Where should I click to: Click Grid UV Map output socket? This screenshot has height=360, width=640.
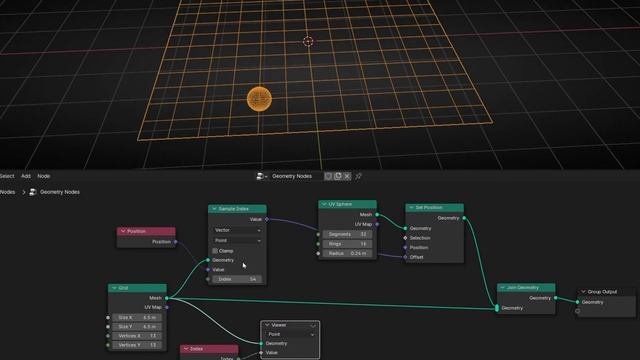[x=167, y=307]
